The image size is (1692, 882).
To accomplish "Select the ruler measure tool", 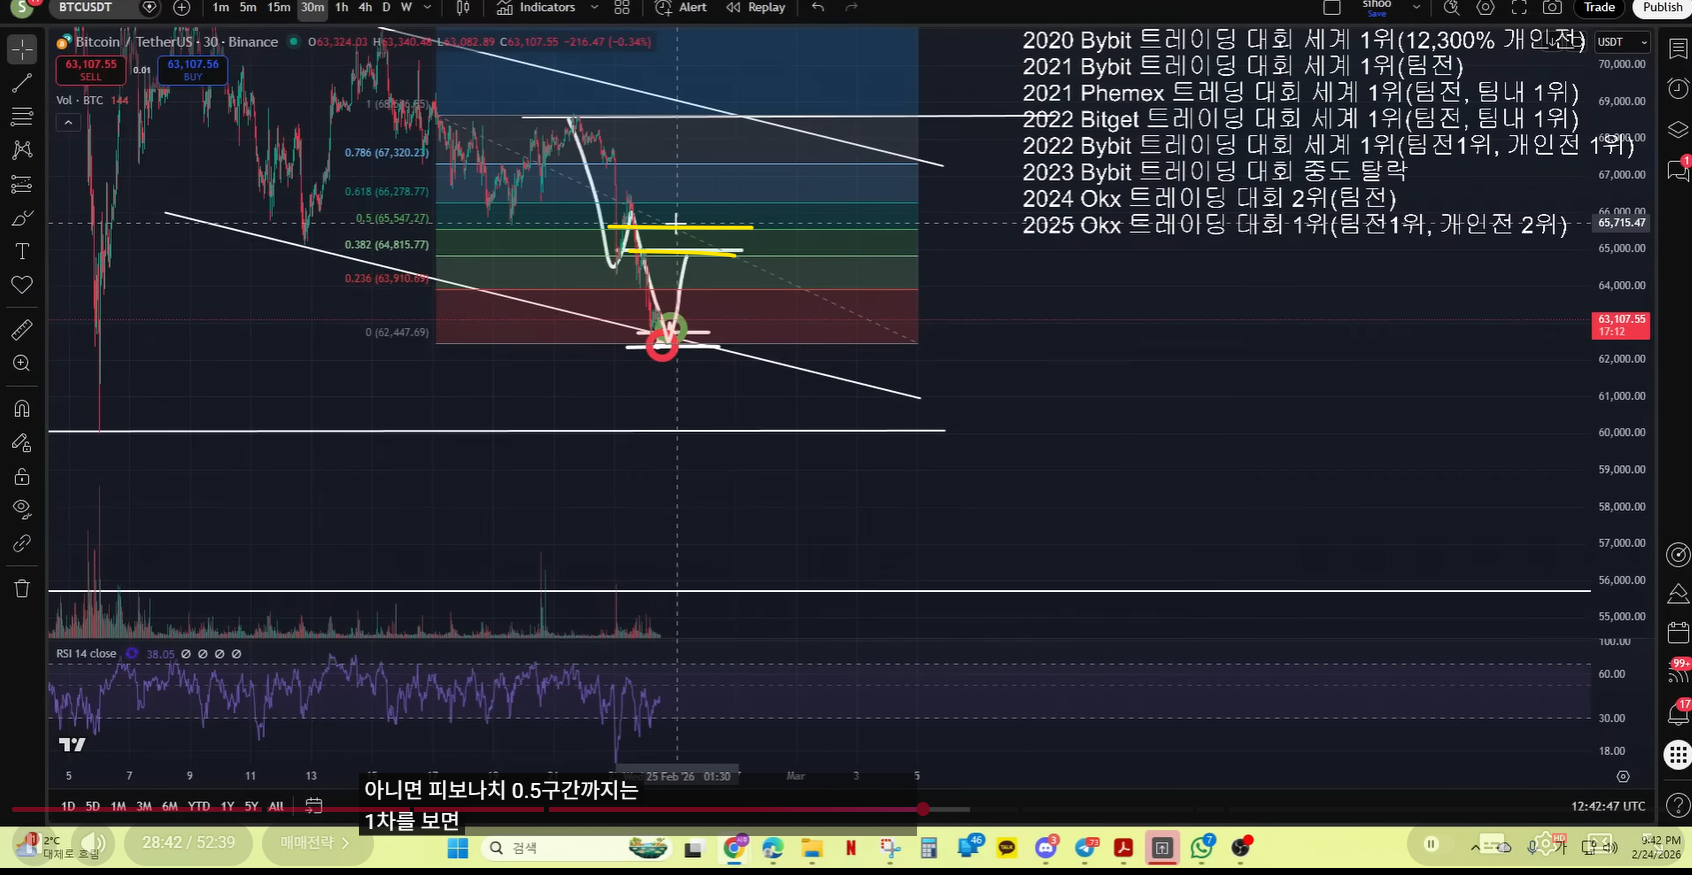I will click(22, 329).
